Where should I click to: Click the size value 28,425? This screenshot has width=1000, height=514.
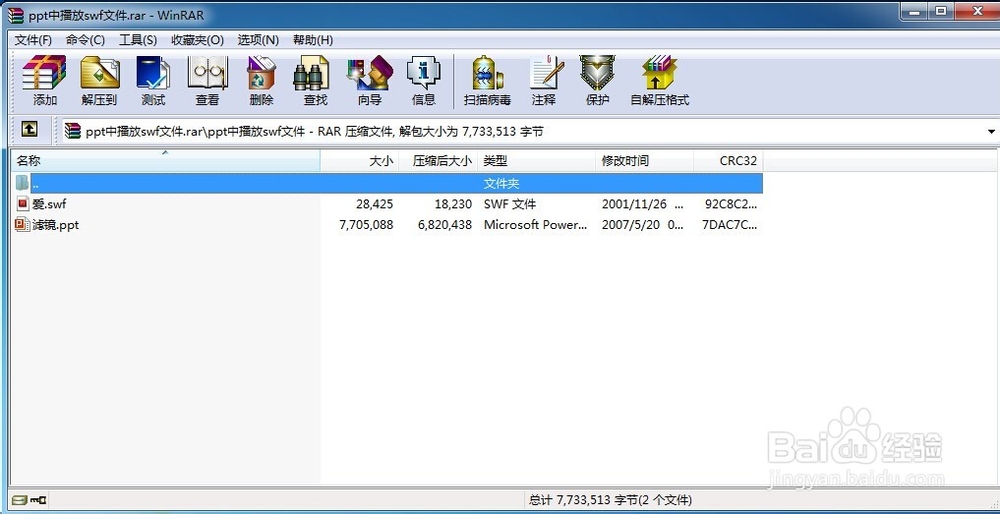pos(375,204)
